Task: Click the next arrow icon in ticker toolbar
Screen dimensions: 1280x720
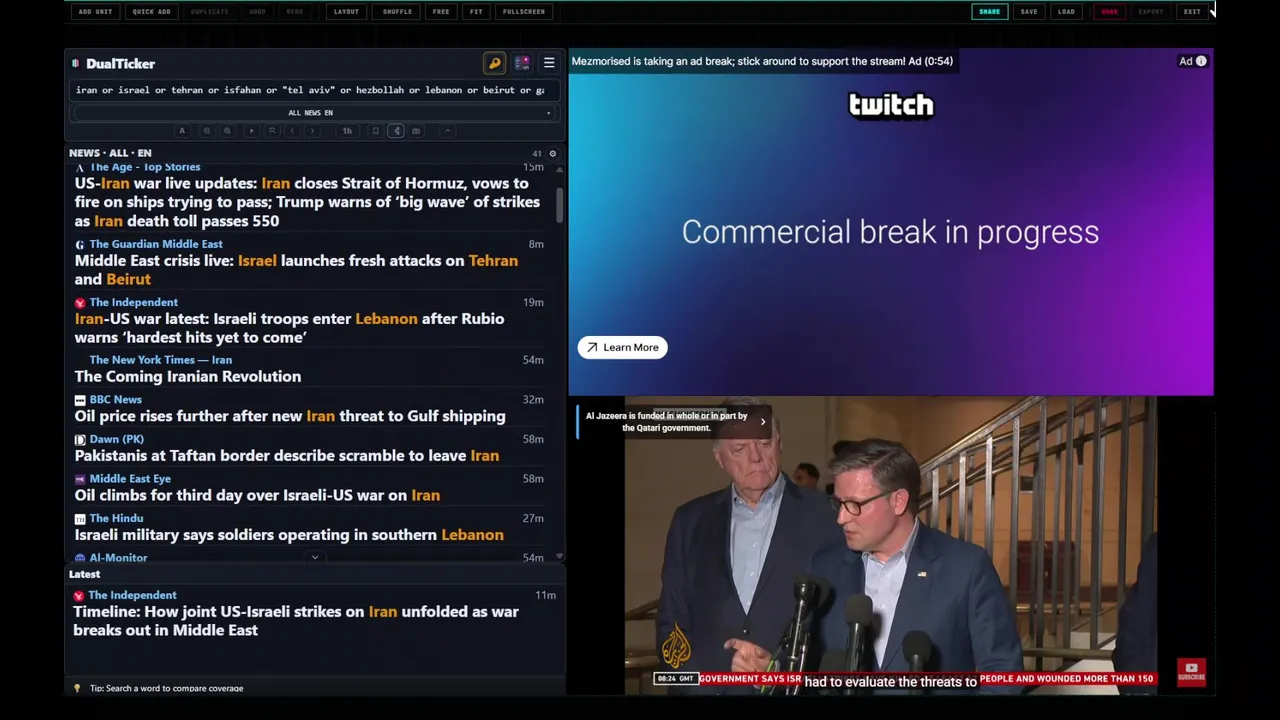Action: (312, 131)
